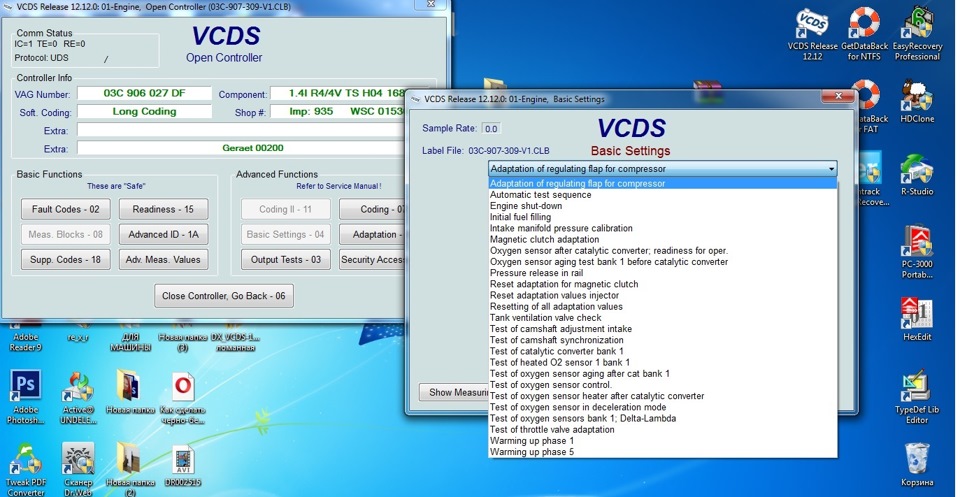This screenshot has height=497, width=960.
Task: Open the Recycle Bin (Корзина) icon
Action: coord(917,465)
